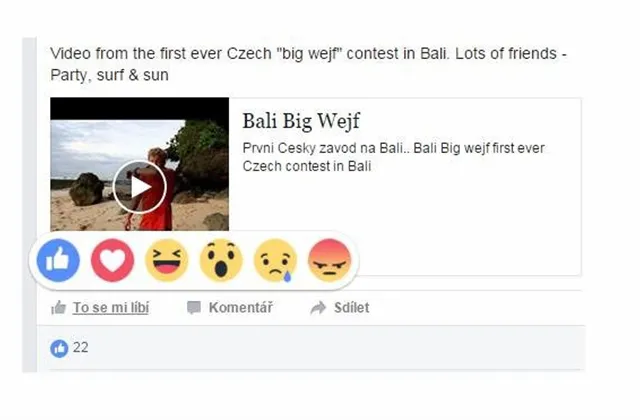Screen dimensions: 640x420
Task: Open the Komentář comment option
Action: tap(240, 307)
